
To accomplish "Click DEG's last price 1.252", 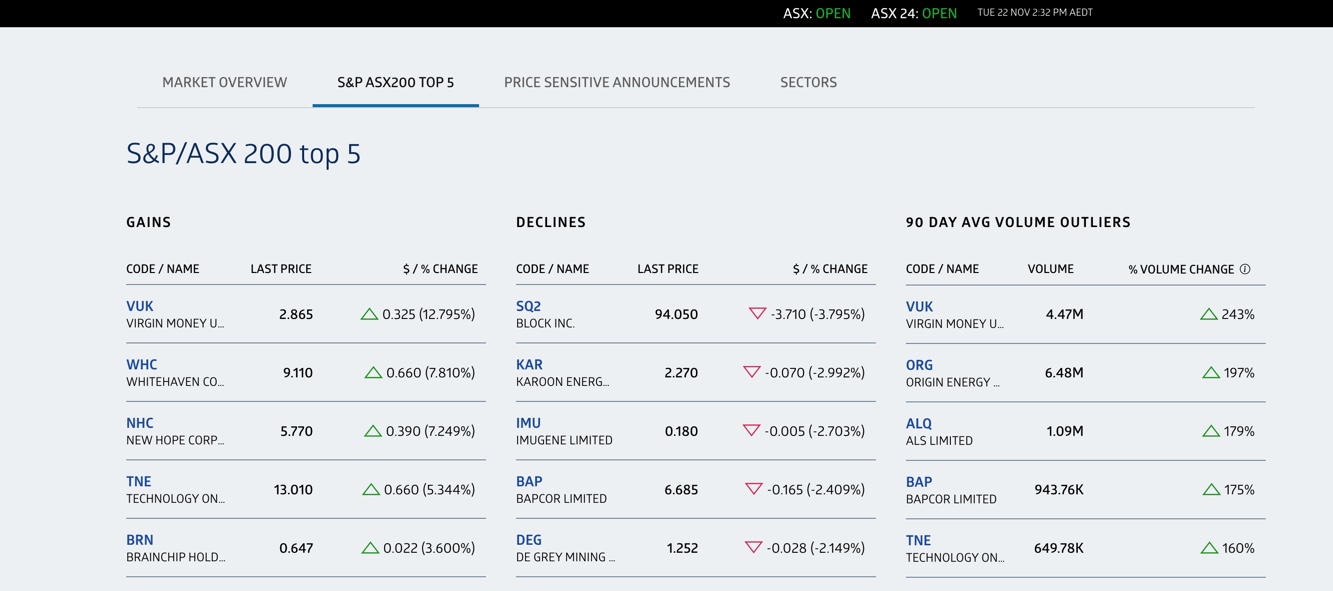I will 682,548.
